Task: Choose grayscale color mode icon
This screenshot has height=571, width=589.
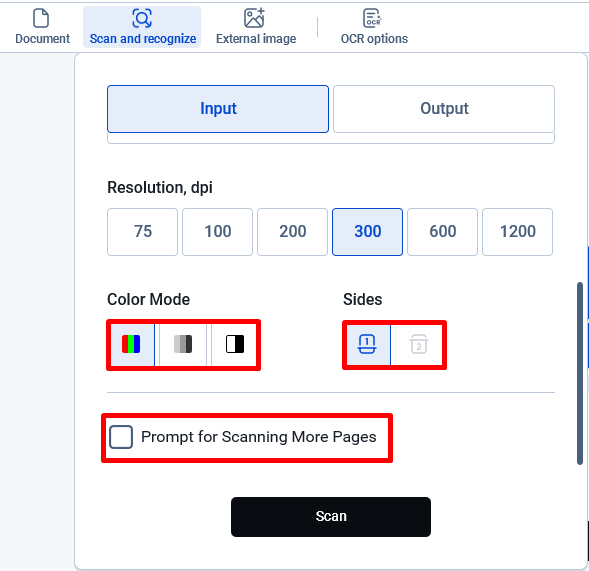Action: 183,344
